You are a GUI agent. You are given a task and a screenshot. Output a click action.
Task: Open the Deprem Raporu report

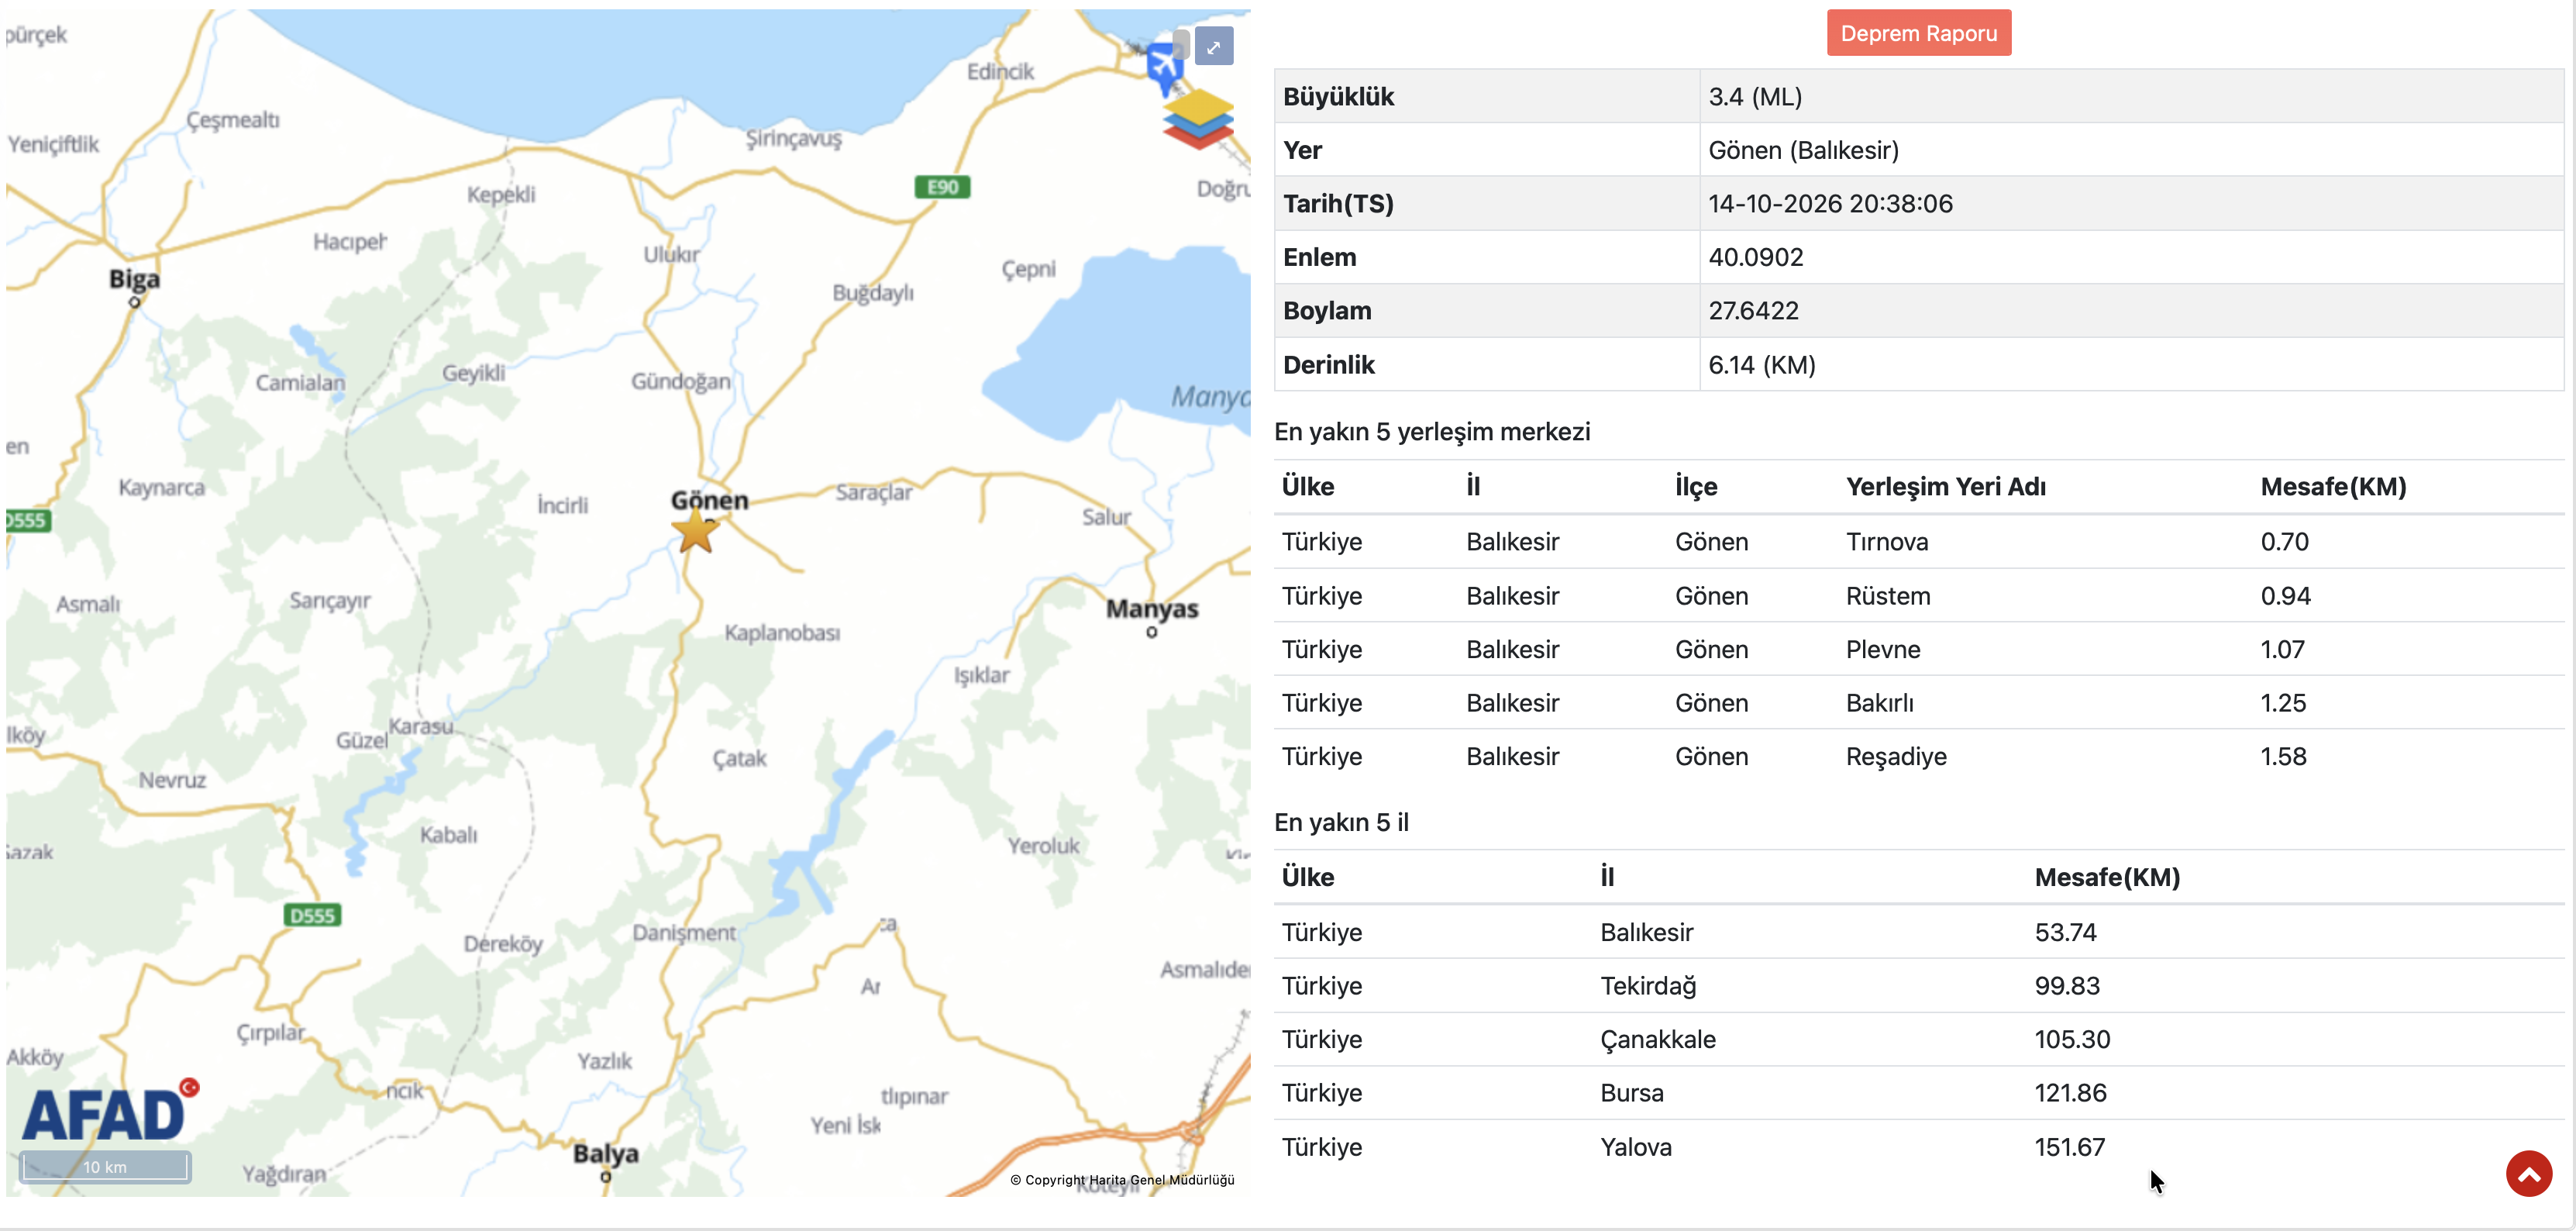coord(1918,33)
